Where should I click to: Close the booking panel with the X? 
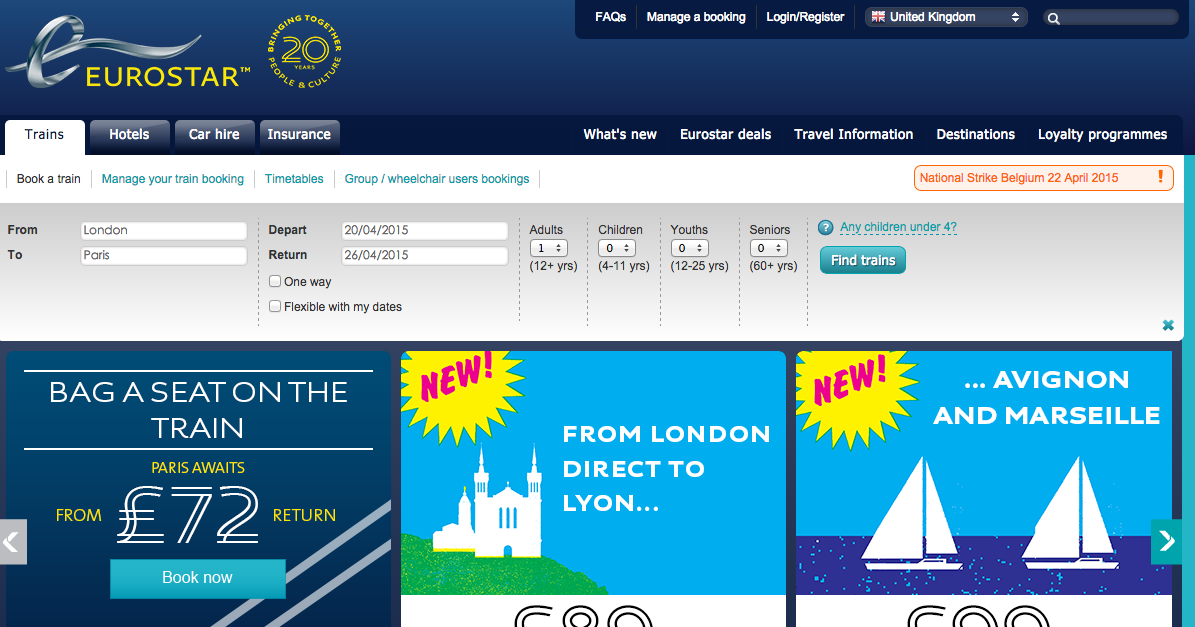tap(1168, 325)
